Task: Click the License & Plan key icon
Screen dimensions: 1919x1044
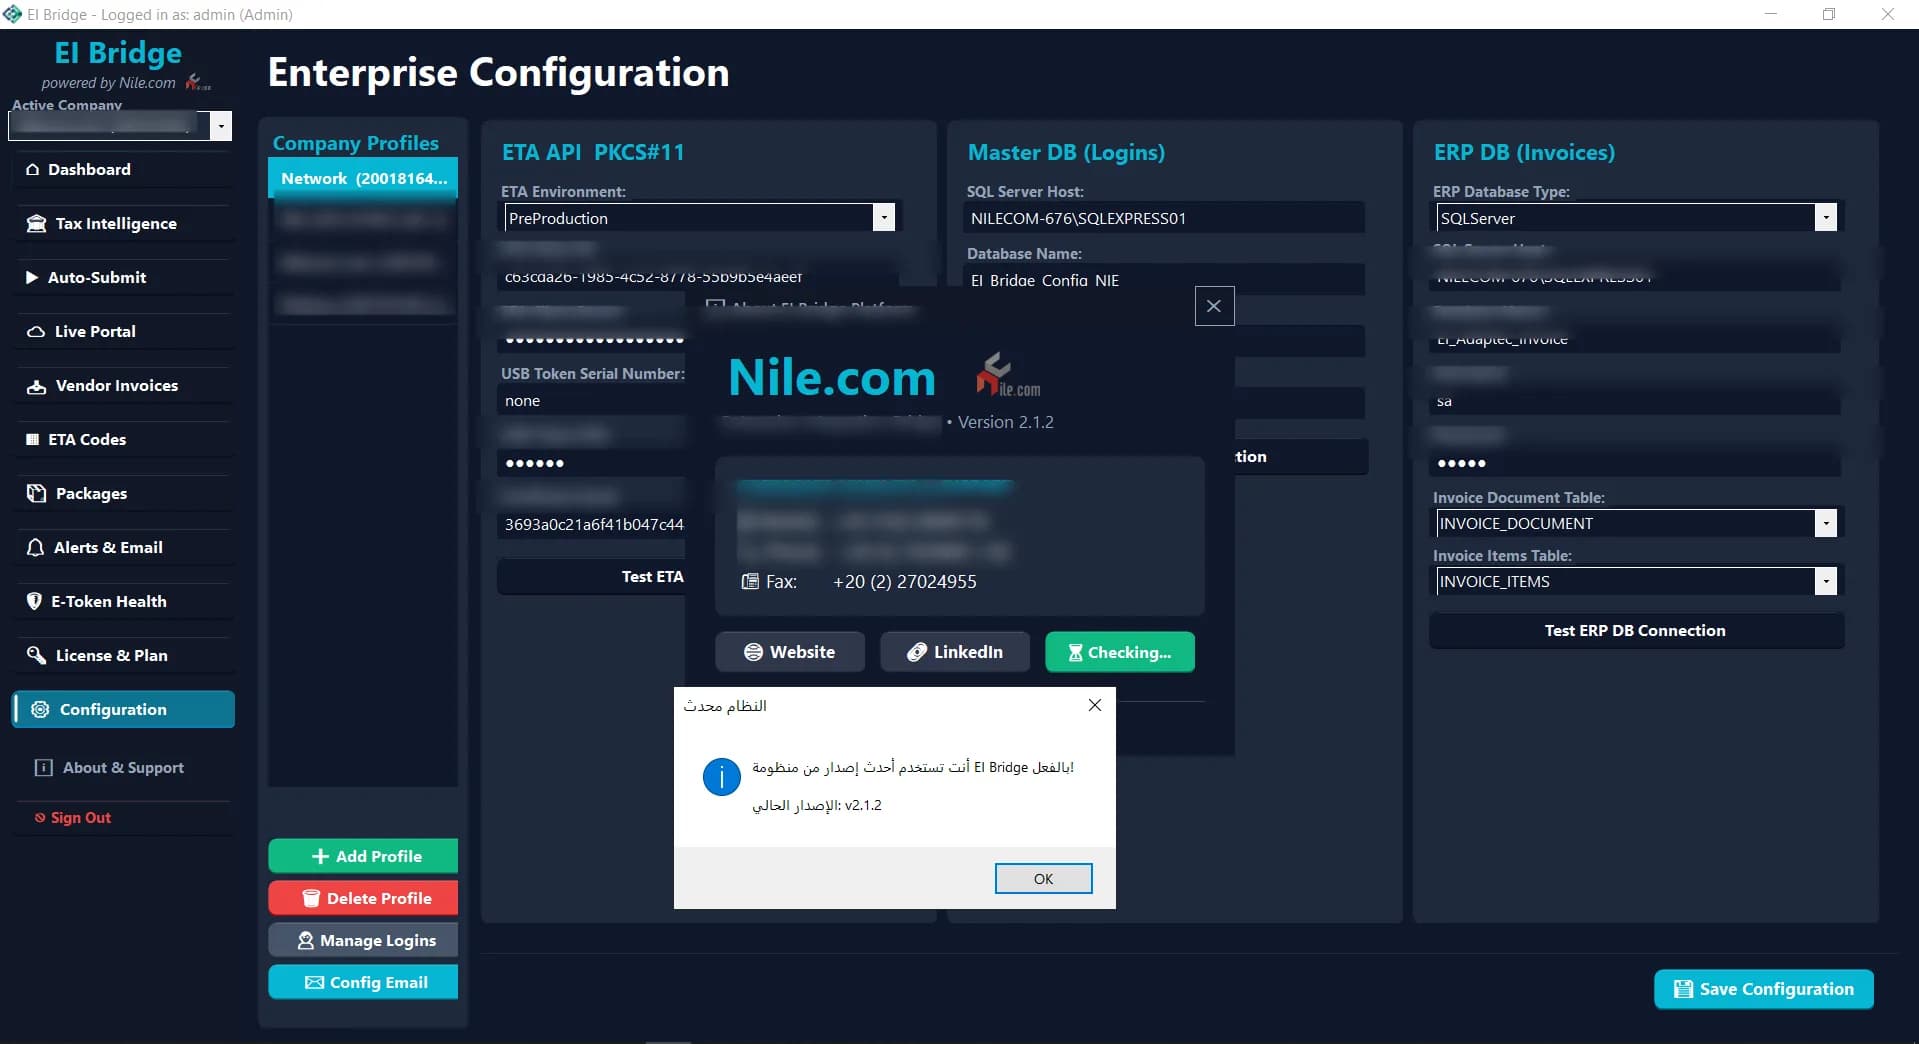Action: 36,655
